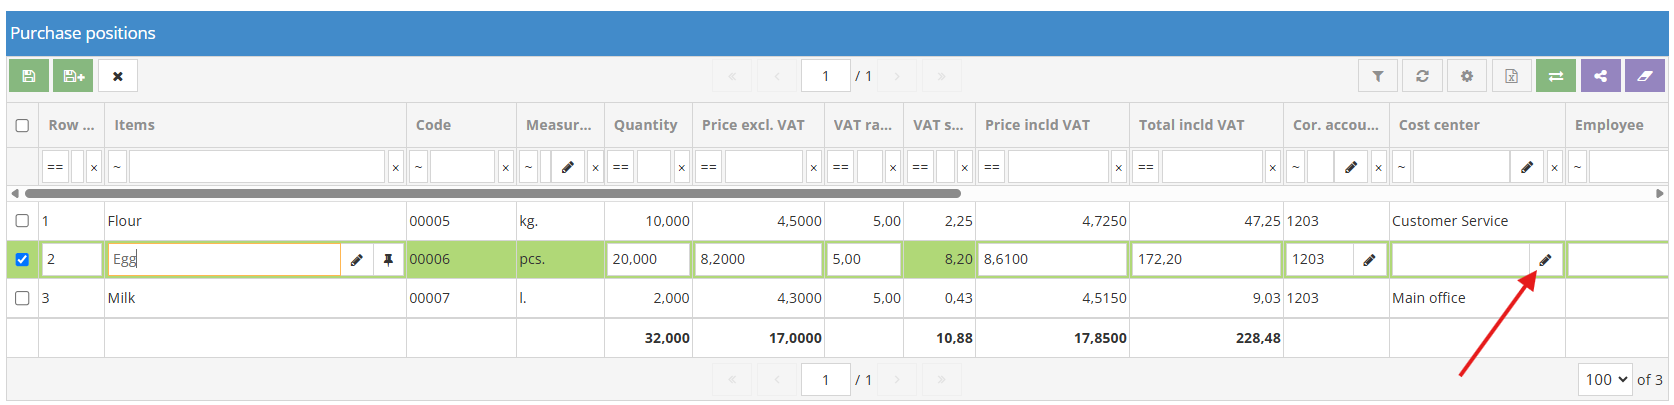Click the pin icon in Items cell
The image size is (1674, 405).
pyautogui.click(x=388, y=260)
